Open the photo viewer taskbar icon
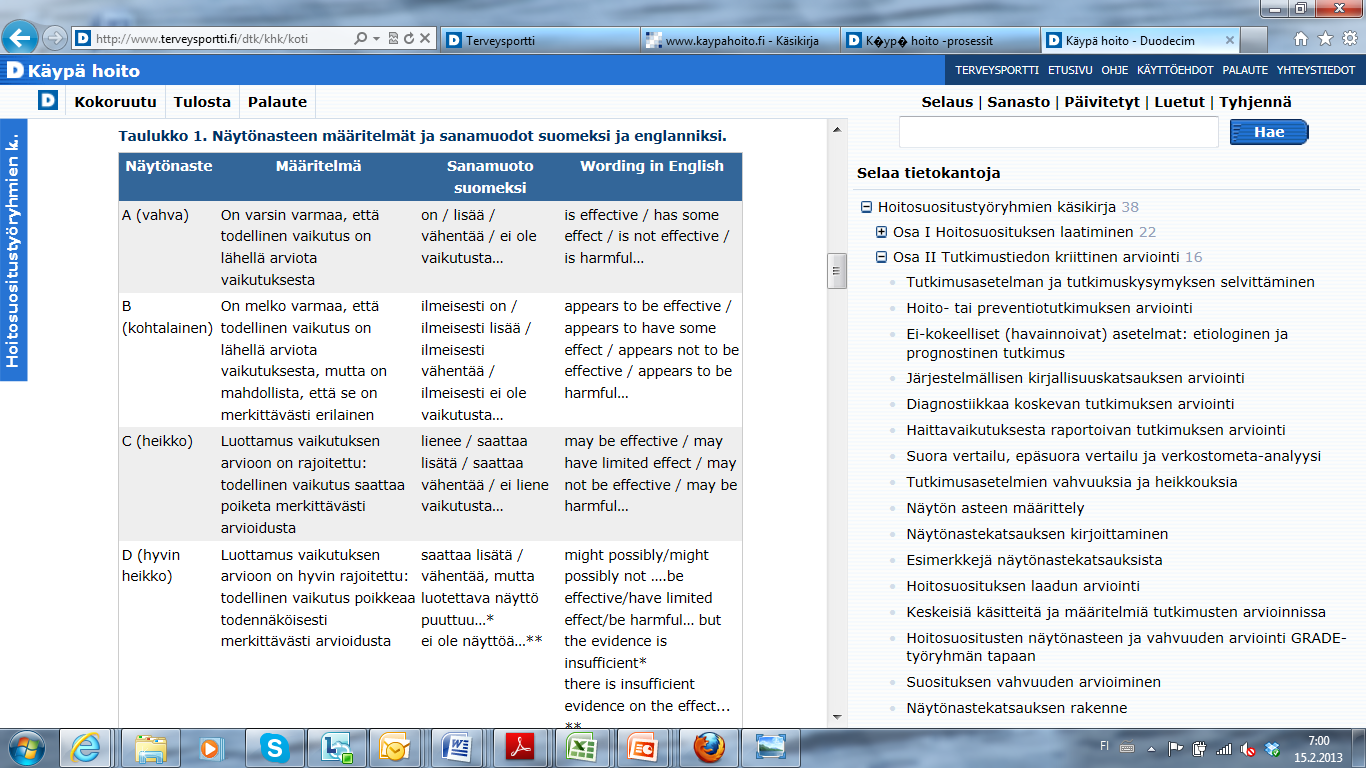Image resolution: width=1366 pixels, height=768 pixels. click(770, 747)
